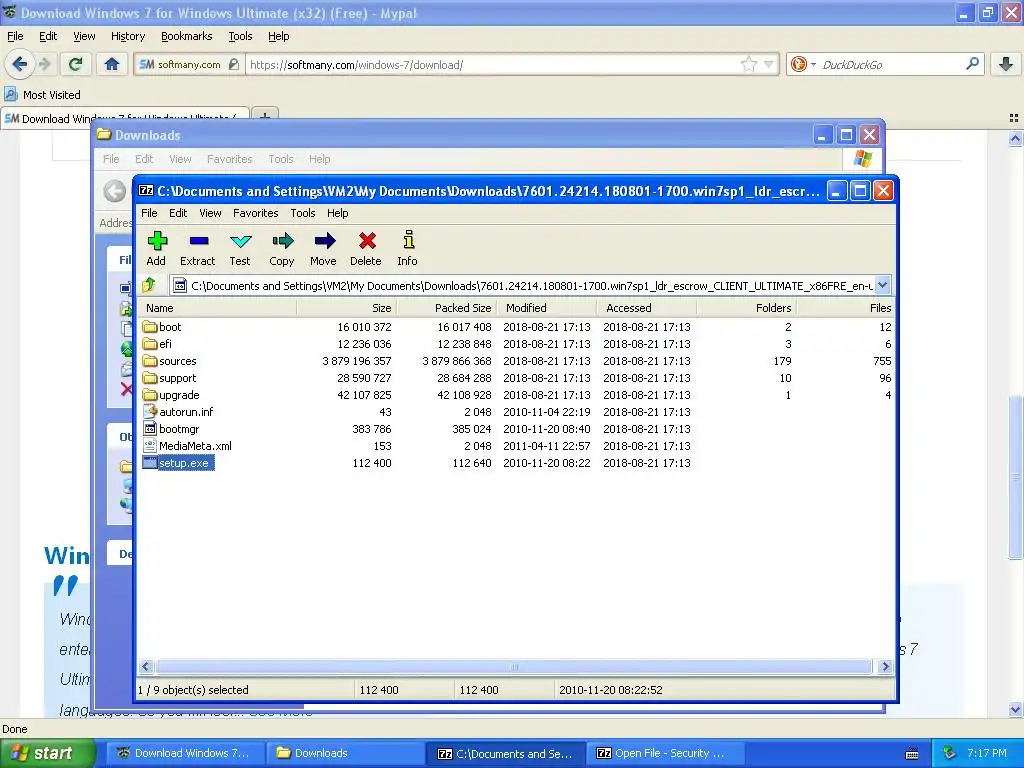
Task: Click the browser URL address field
Action: [493, 64]
